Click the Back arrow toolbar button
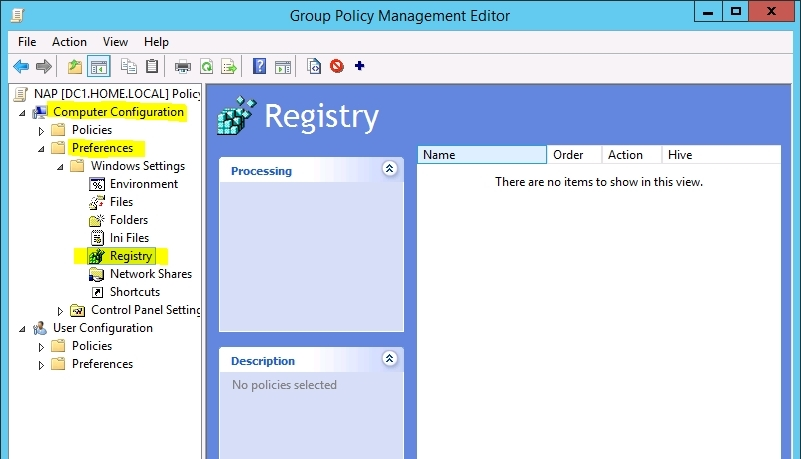Screen dimensions: 801x459 pyautogui.click(x=20, y=67)
